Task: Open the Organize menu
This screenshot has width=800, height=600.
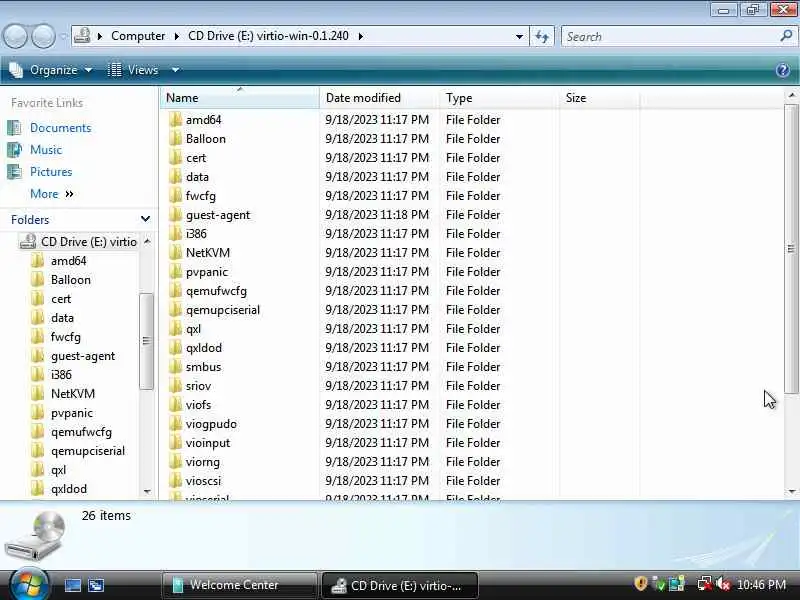Action: 51,70
